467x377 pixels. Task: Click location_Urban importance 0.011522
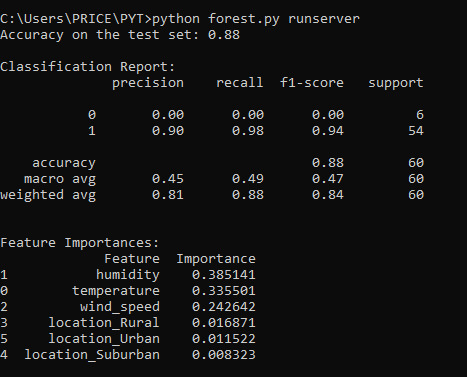click(224, 339)
